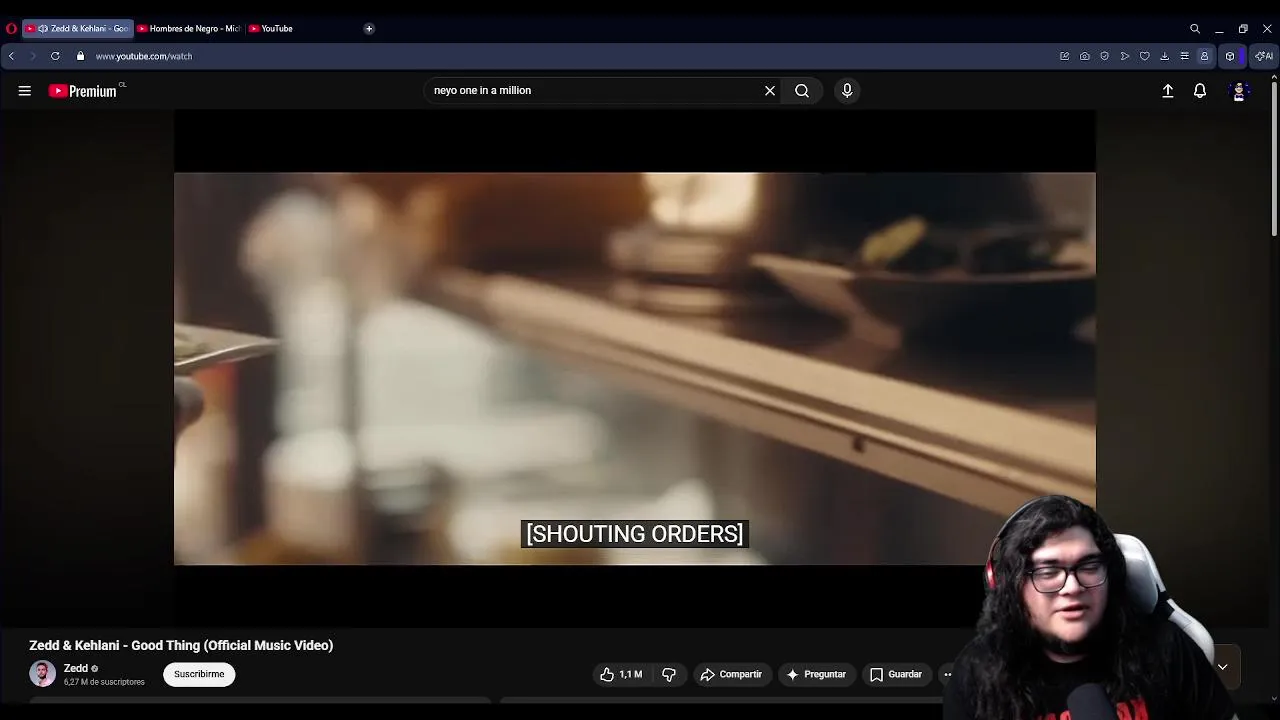1280x720 pixels.
Task: Open the YouTube hamburger guide menu
Action: [25, 91]
